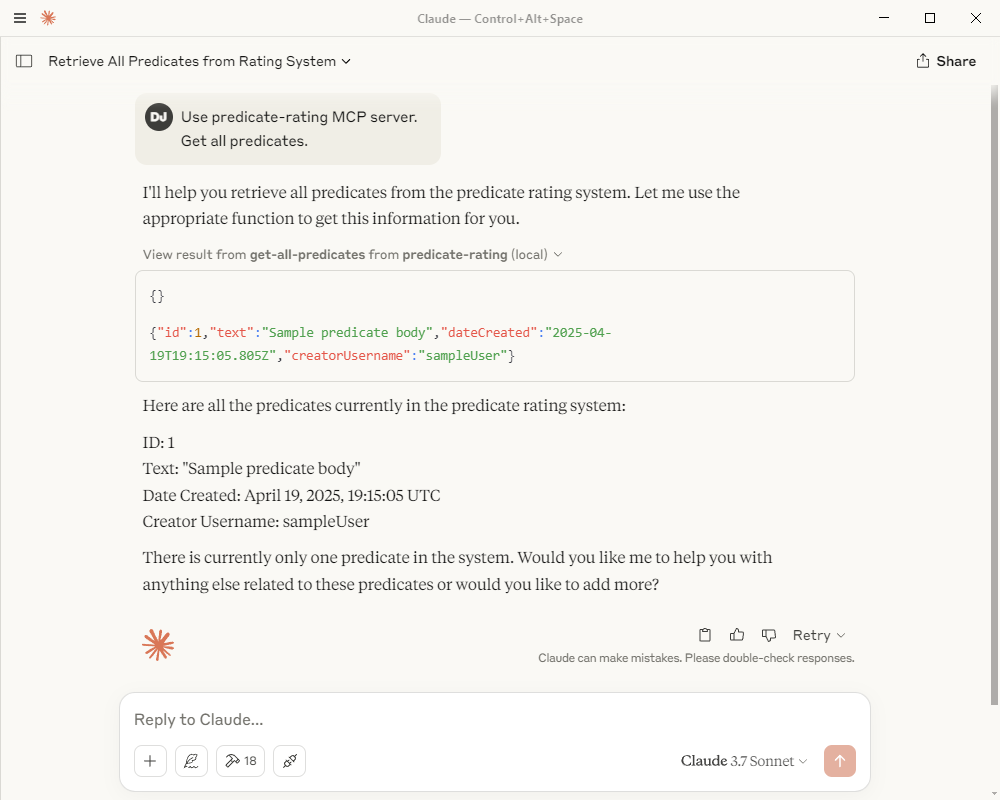Open the writing style picker icon

(x=191, y=760)
